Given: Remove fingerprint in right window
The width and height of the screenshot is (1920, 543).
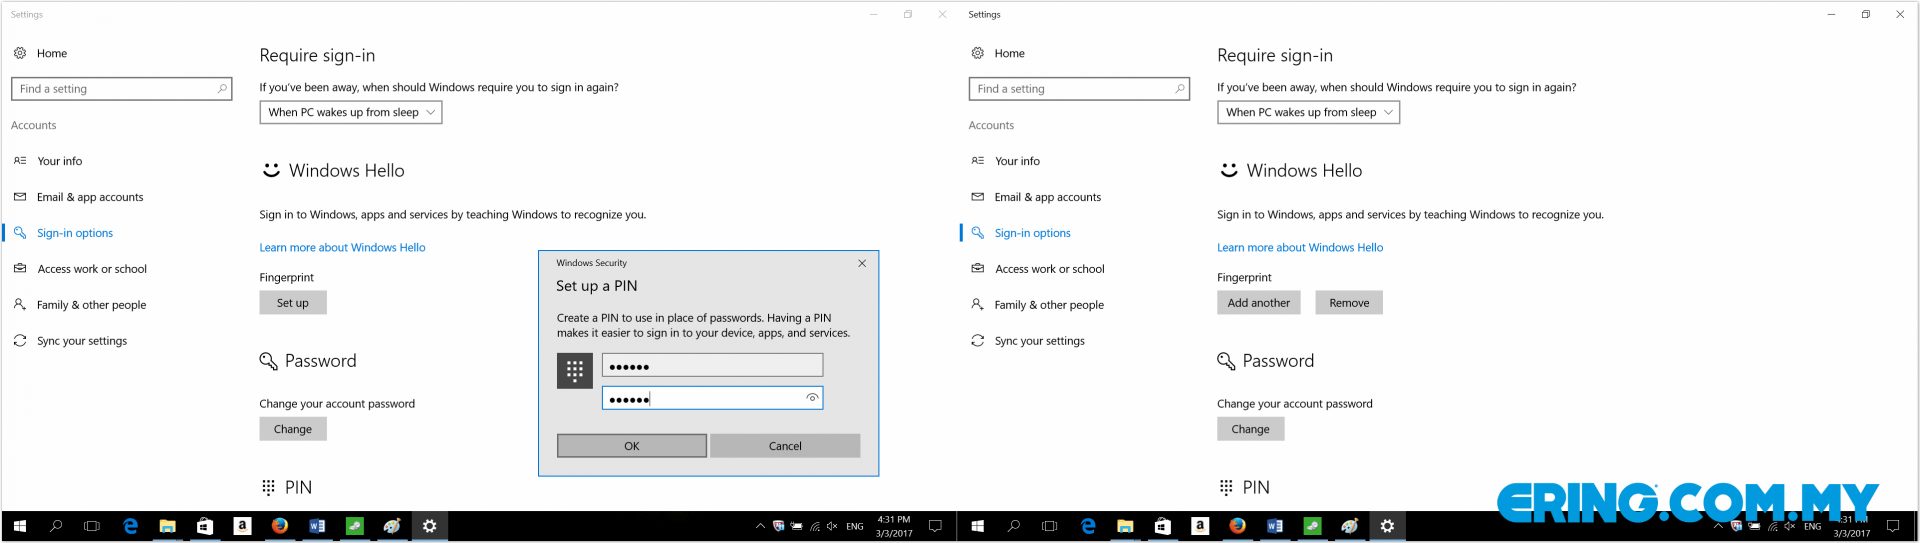Looking at the screenshot, I should [1349, 303].
